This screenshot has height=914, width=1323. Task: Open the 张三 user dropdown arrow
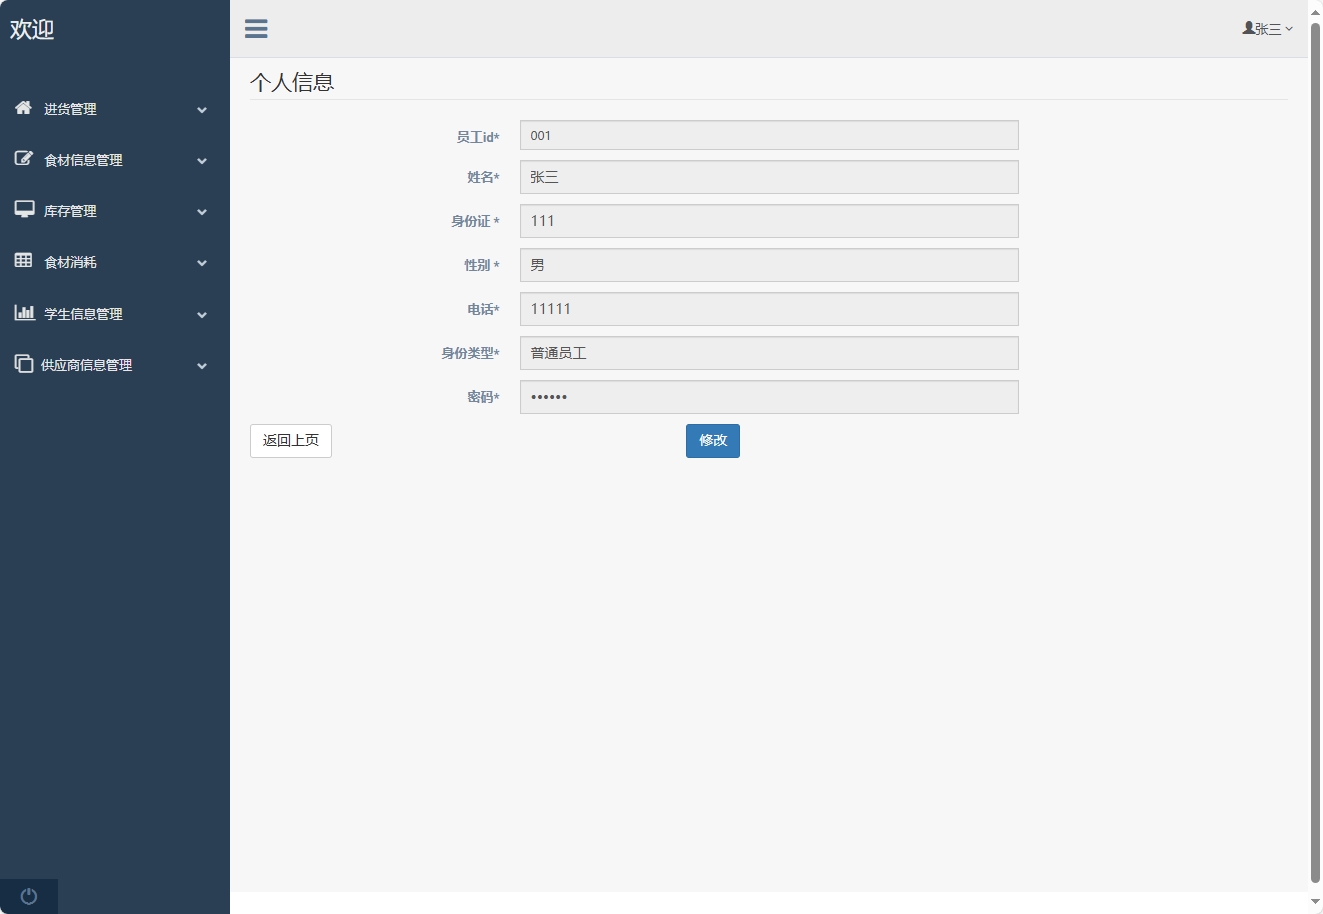pos(1289,29)
